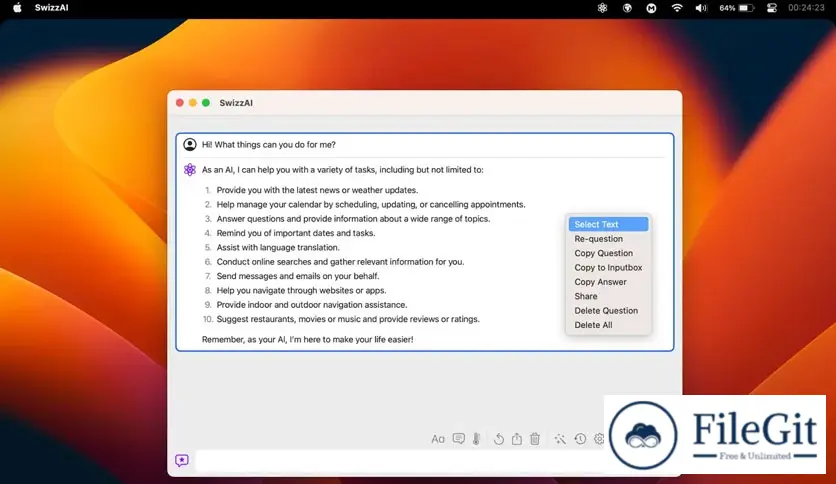Click the line "Assist with language translation"
The height and width of the screenshot is (484, 836).
tap(278, 247)
